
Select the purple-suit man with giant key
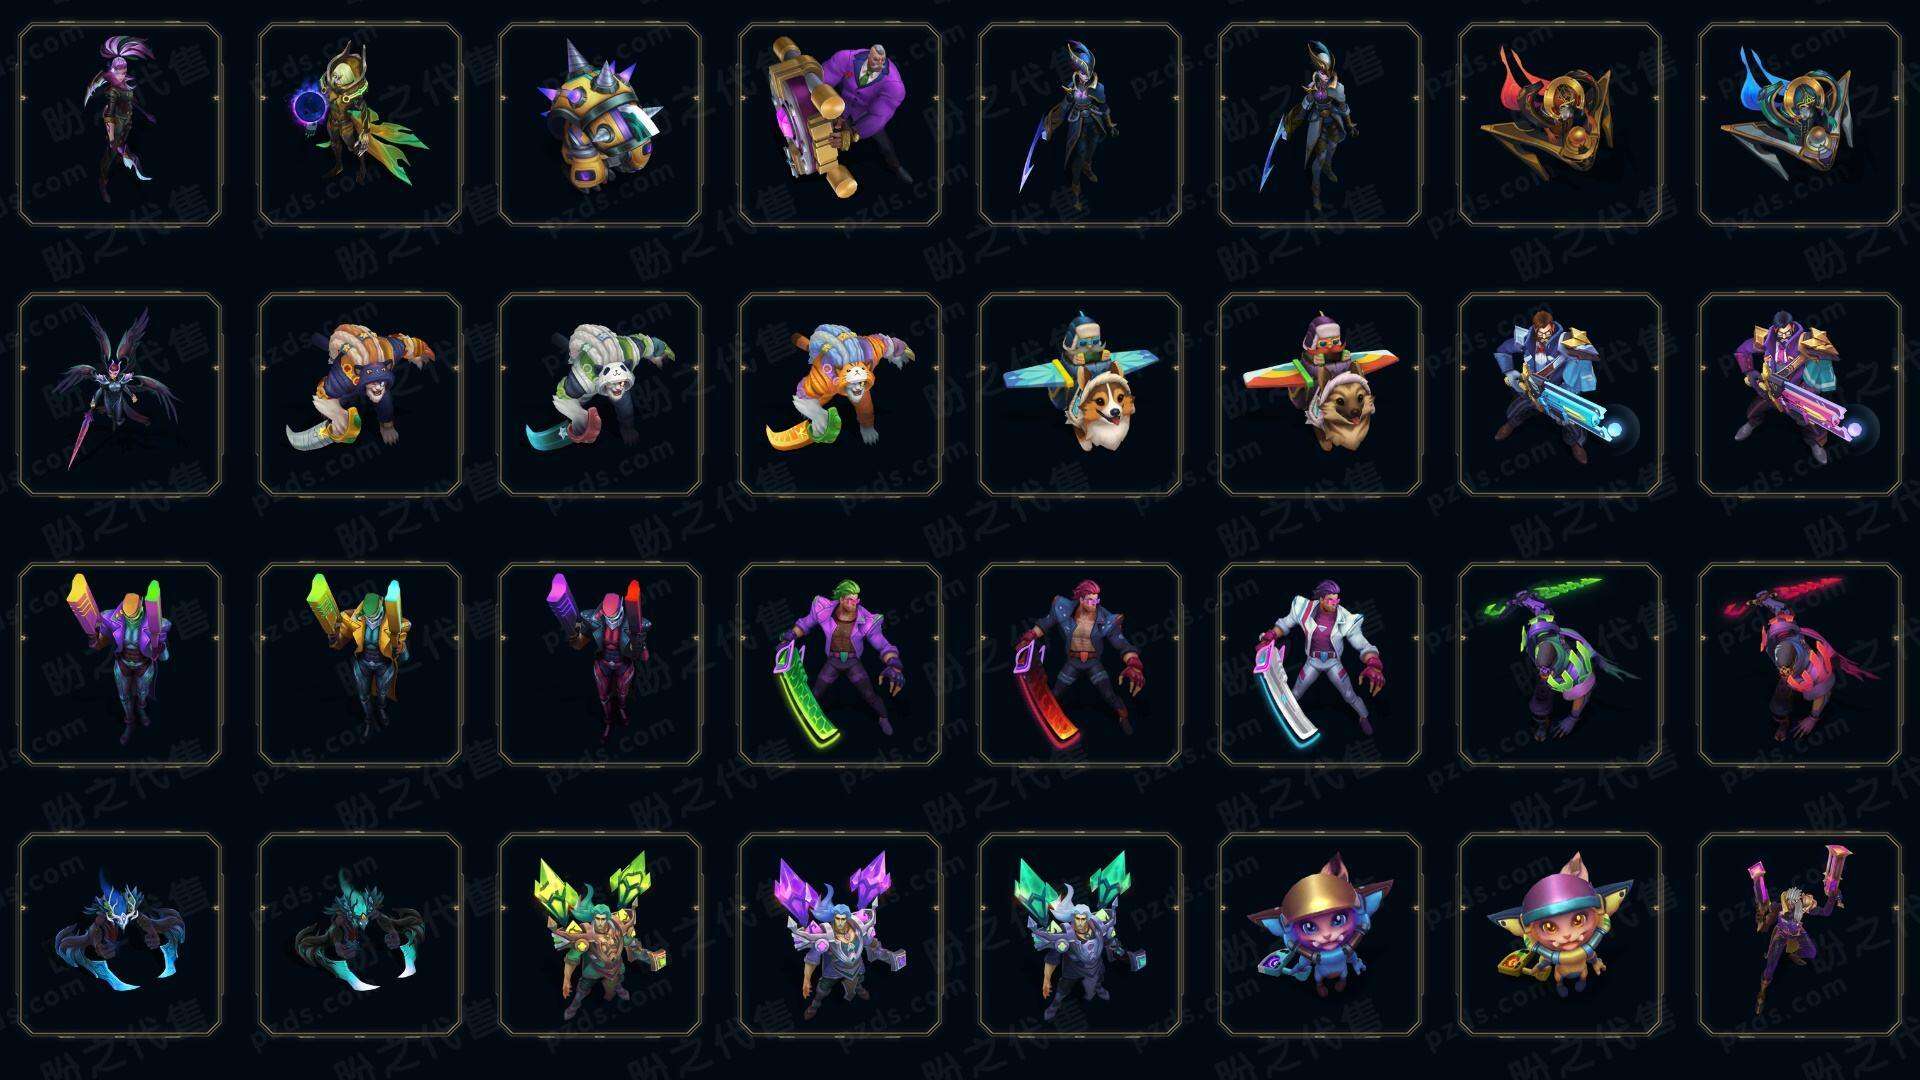[840, 124]
